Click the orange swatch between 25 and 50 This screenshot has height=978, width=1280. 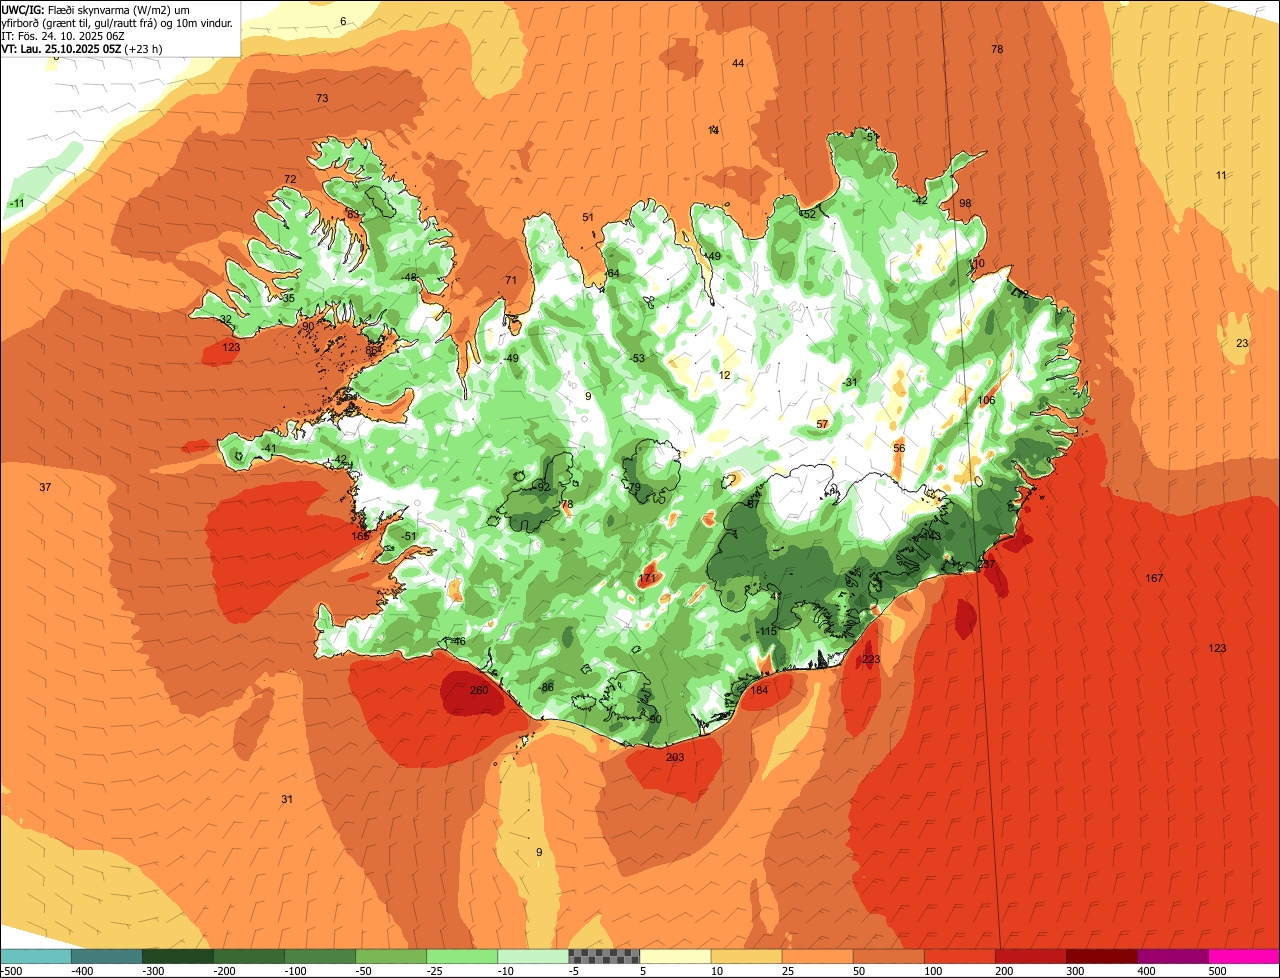pos(817,956)
